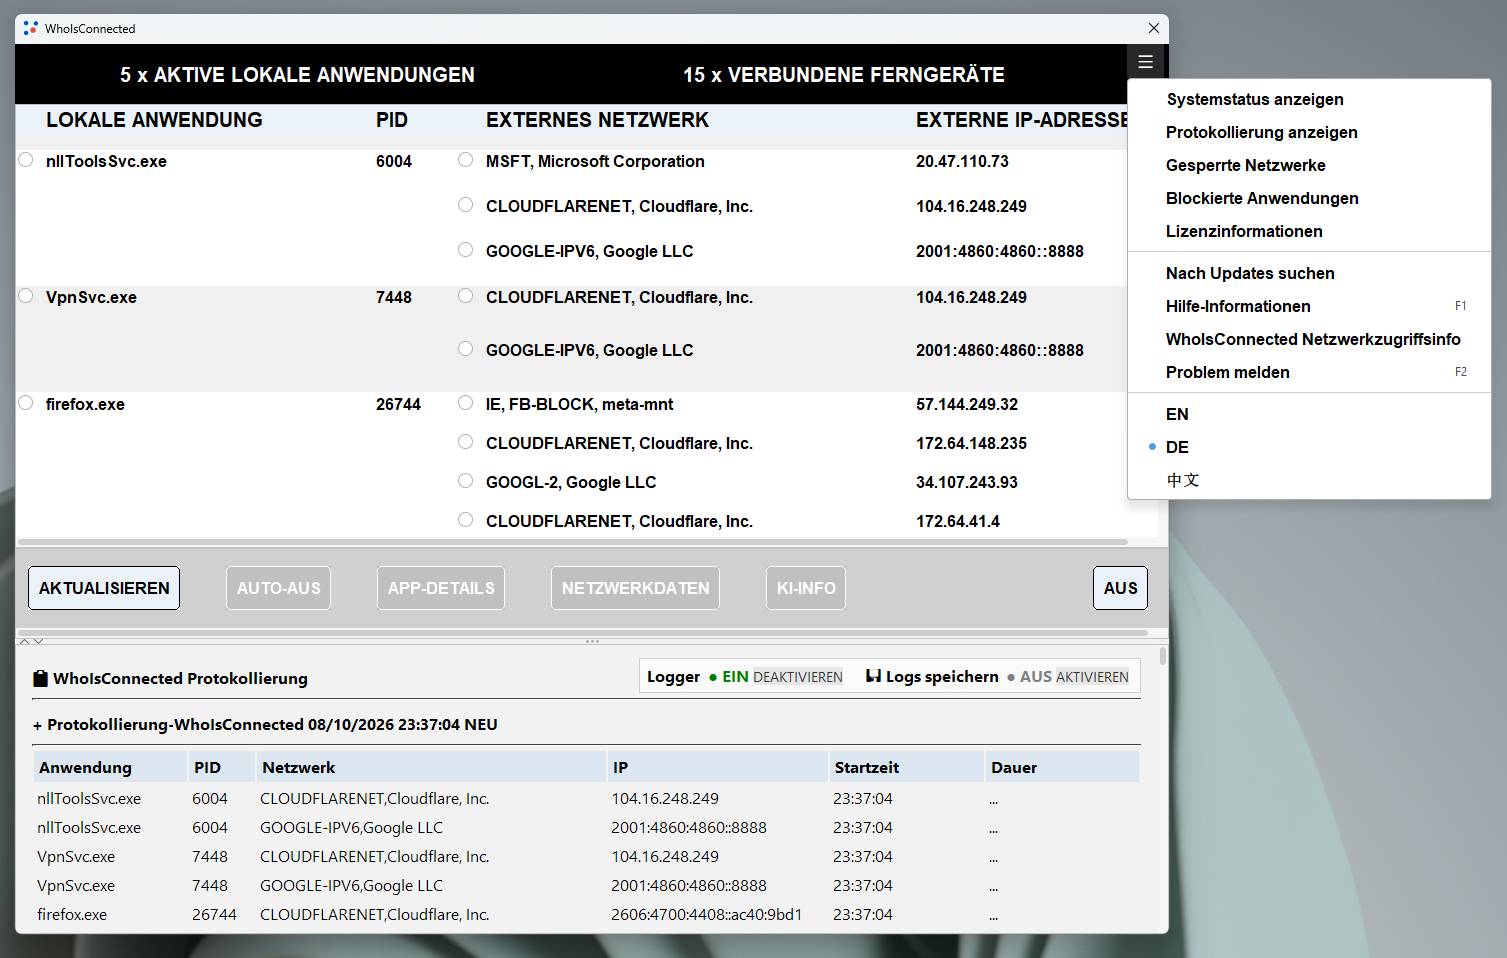Screen dimensions: 1507x958
Task: Expand the Protokollierung-WhoIsConnected log entry with plus
Action: coord(38,725)
